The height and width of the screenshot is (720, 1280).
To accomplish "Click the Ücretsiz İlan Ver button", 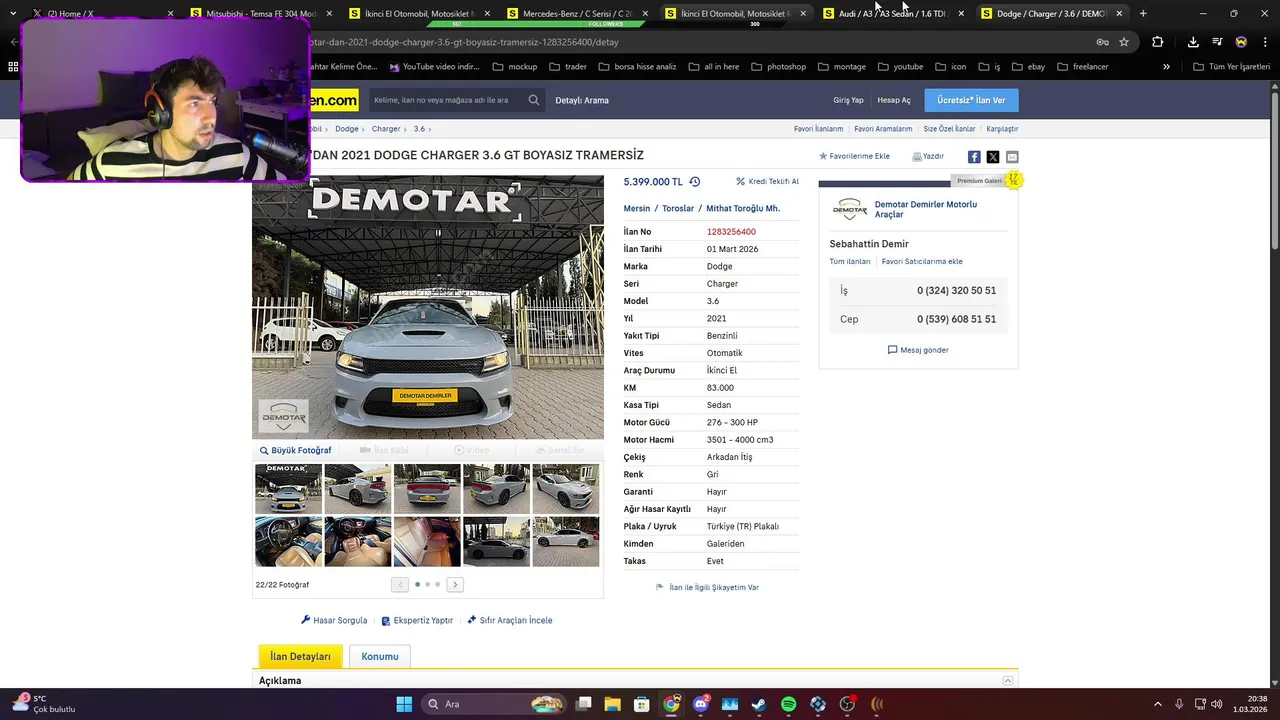I will click(x=971, y=100).
